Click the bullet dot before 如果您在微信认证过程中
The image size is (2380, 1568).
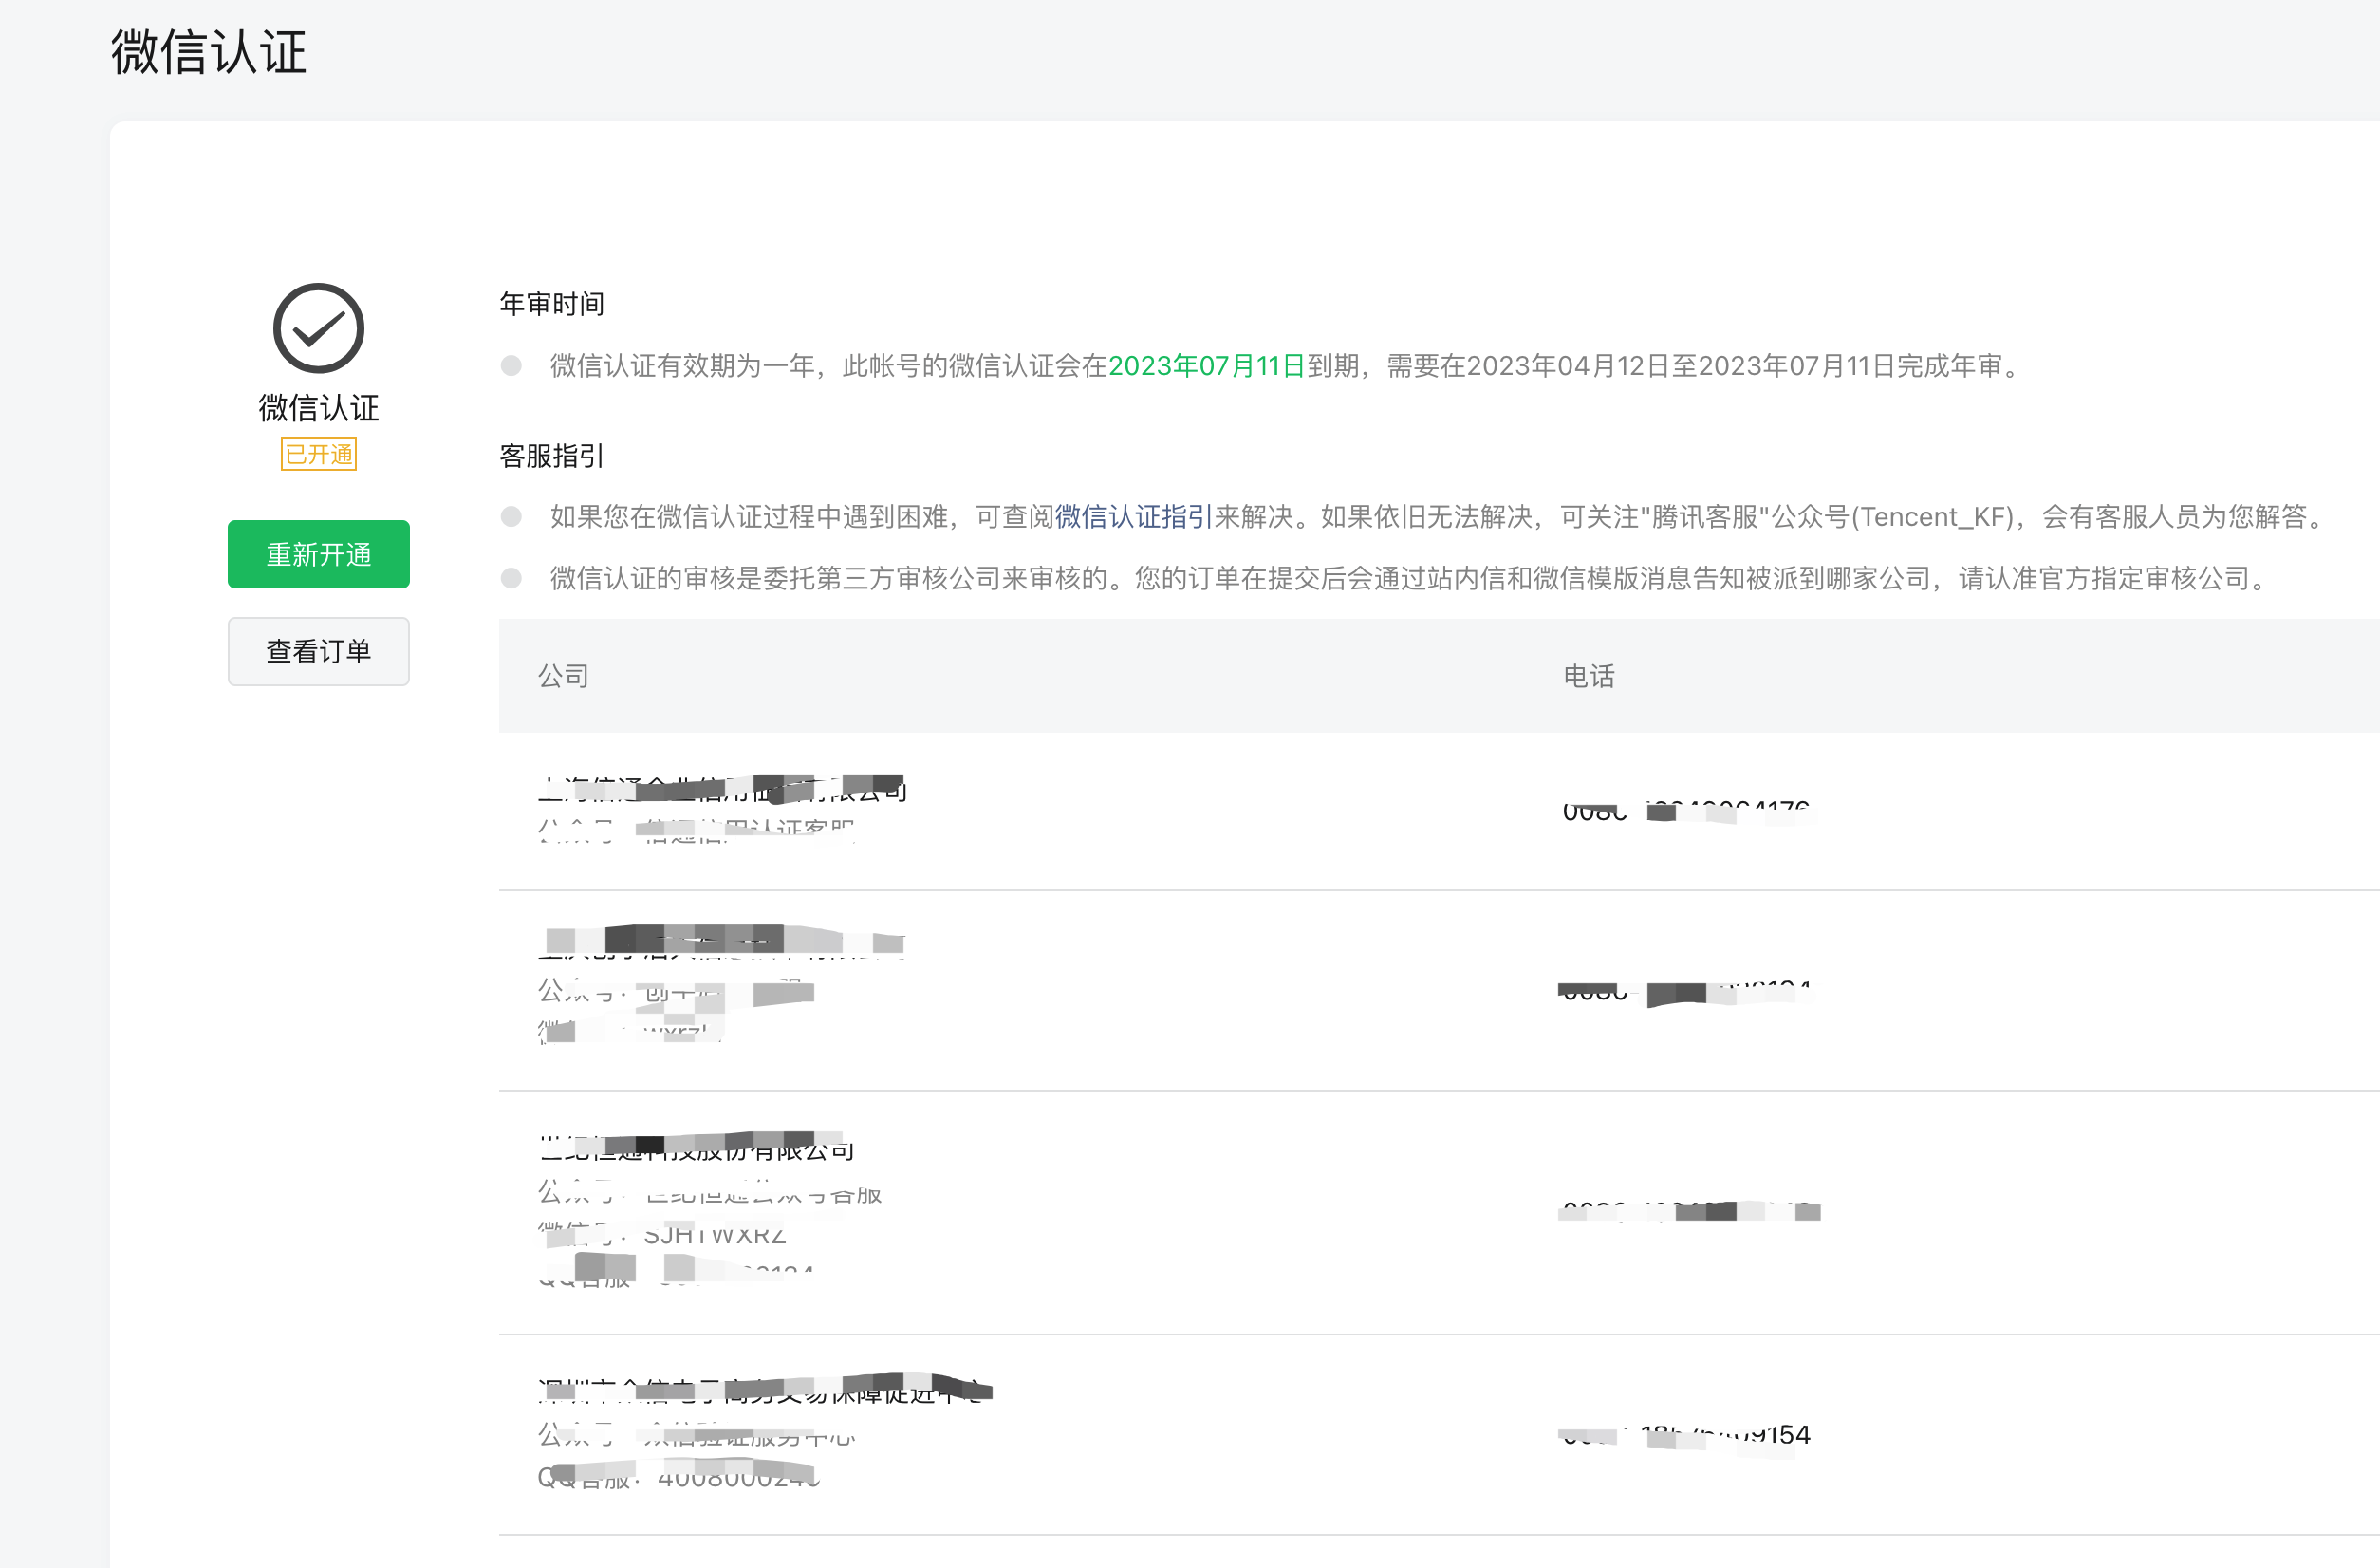click(x=511, y=517)
